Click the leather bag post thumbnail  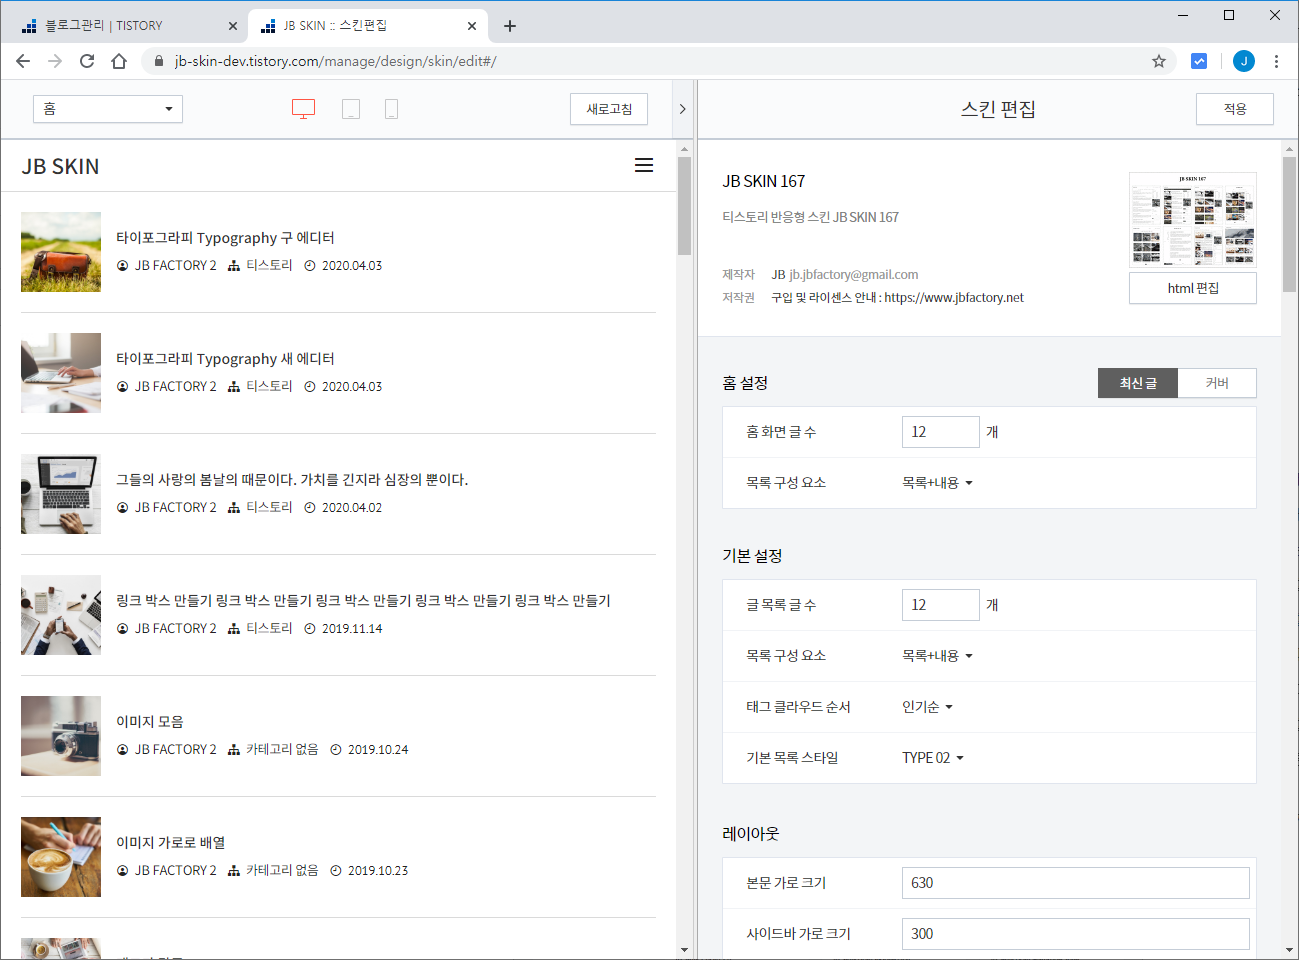(61, 252)
